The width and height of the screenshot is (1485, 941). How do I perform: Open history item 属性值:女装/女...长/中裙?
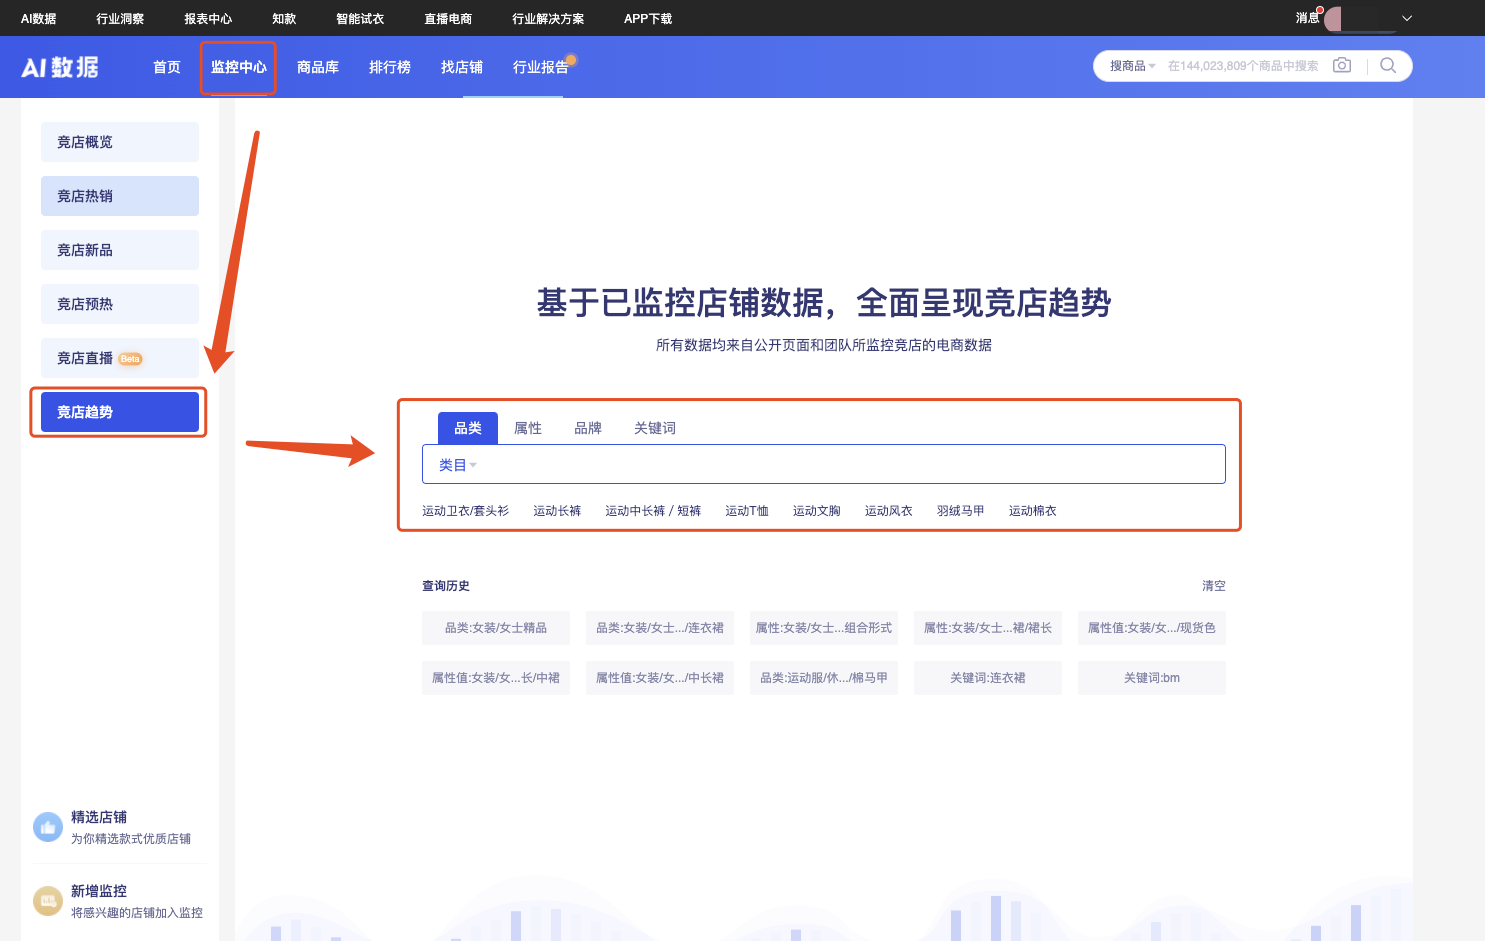click(496, 678)
